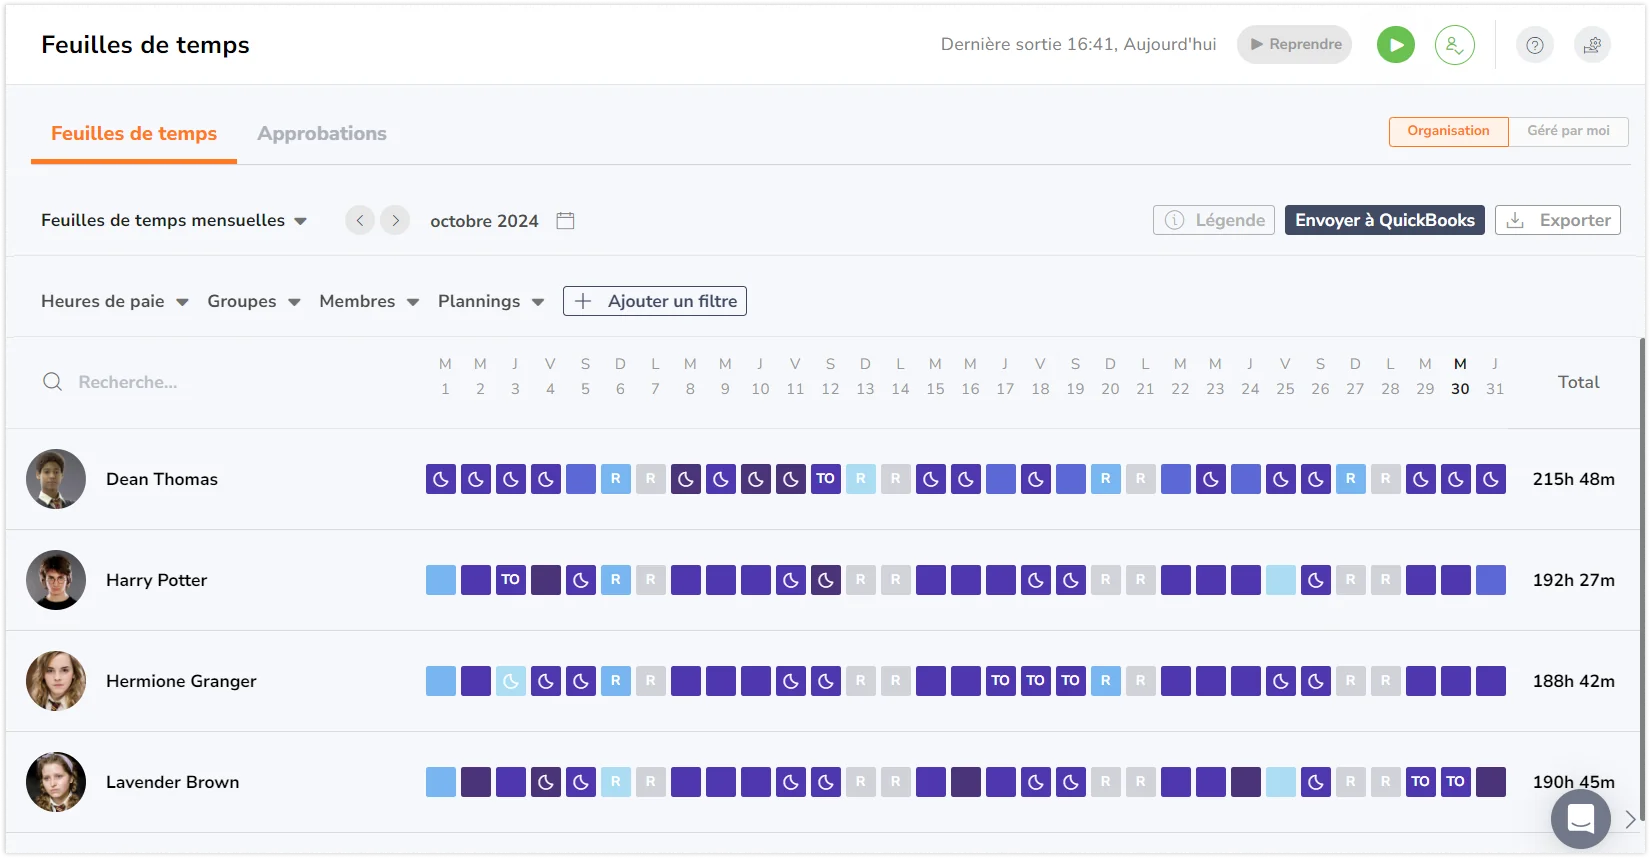Open Dean Thomas's TO cell on day 12
The image size is (1650, 858).
[826, 479]
